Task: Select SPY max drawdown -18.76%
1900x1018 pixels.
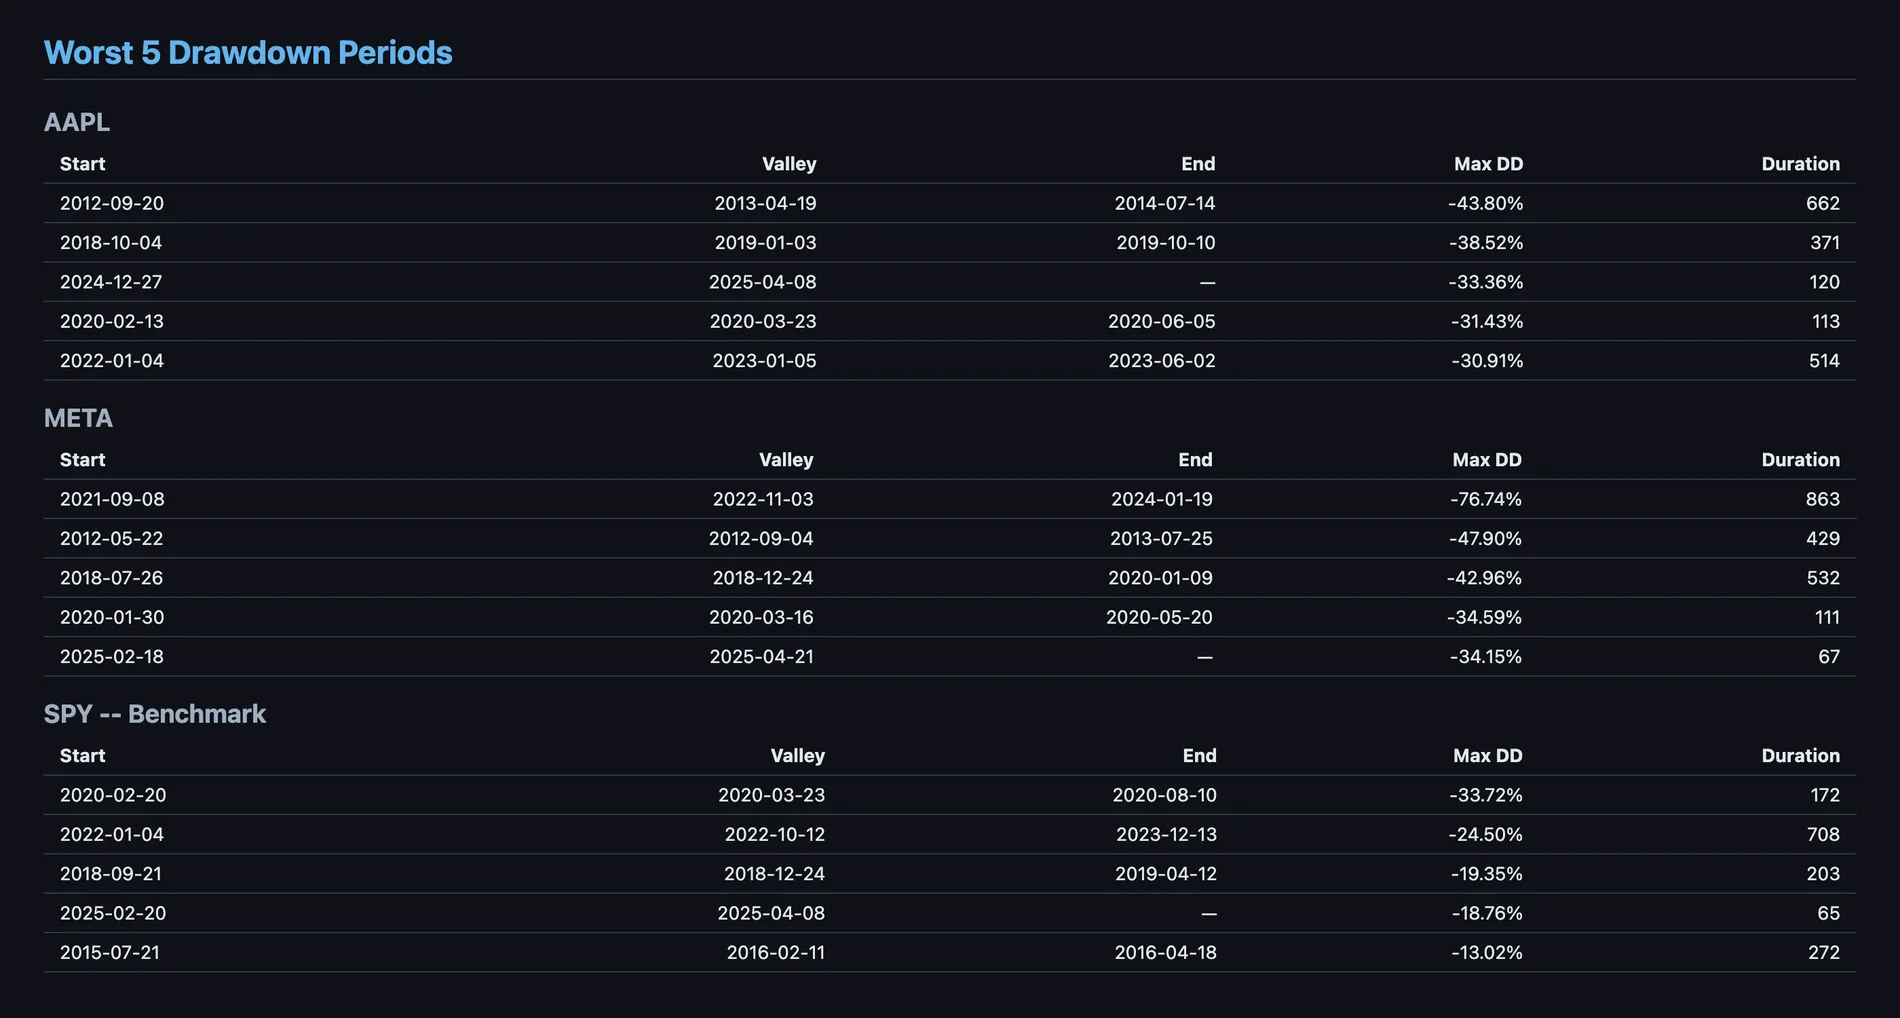Action: [x=1487, y=914]
